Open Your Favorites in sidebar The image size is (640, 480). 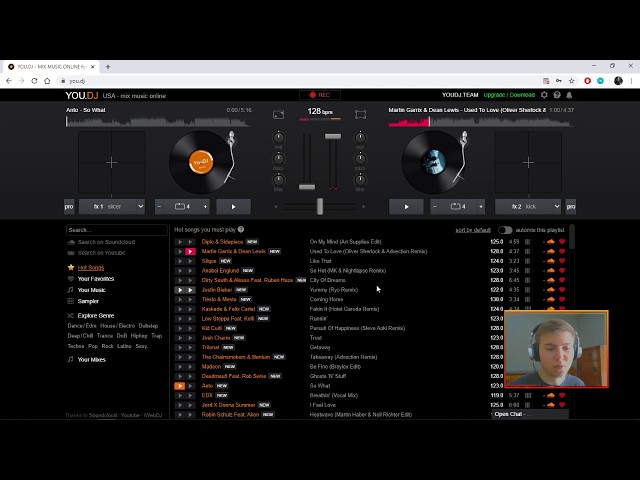(96, 279)
